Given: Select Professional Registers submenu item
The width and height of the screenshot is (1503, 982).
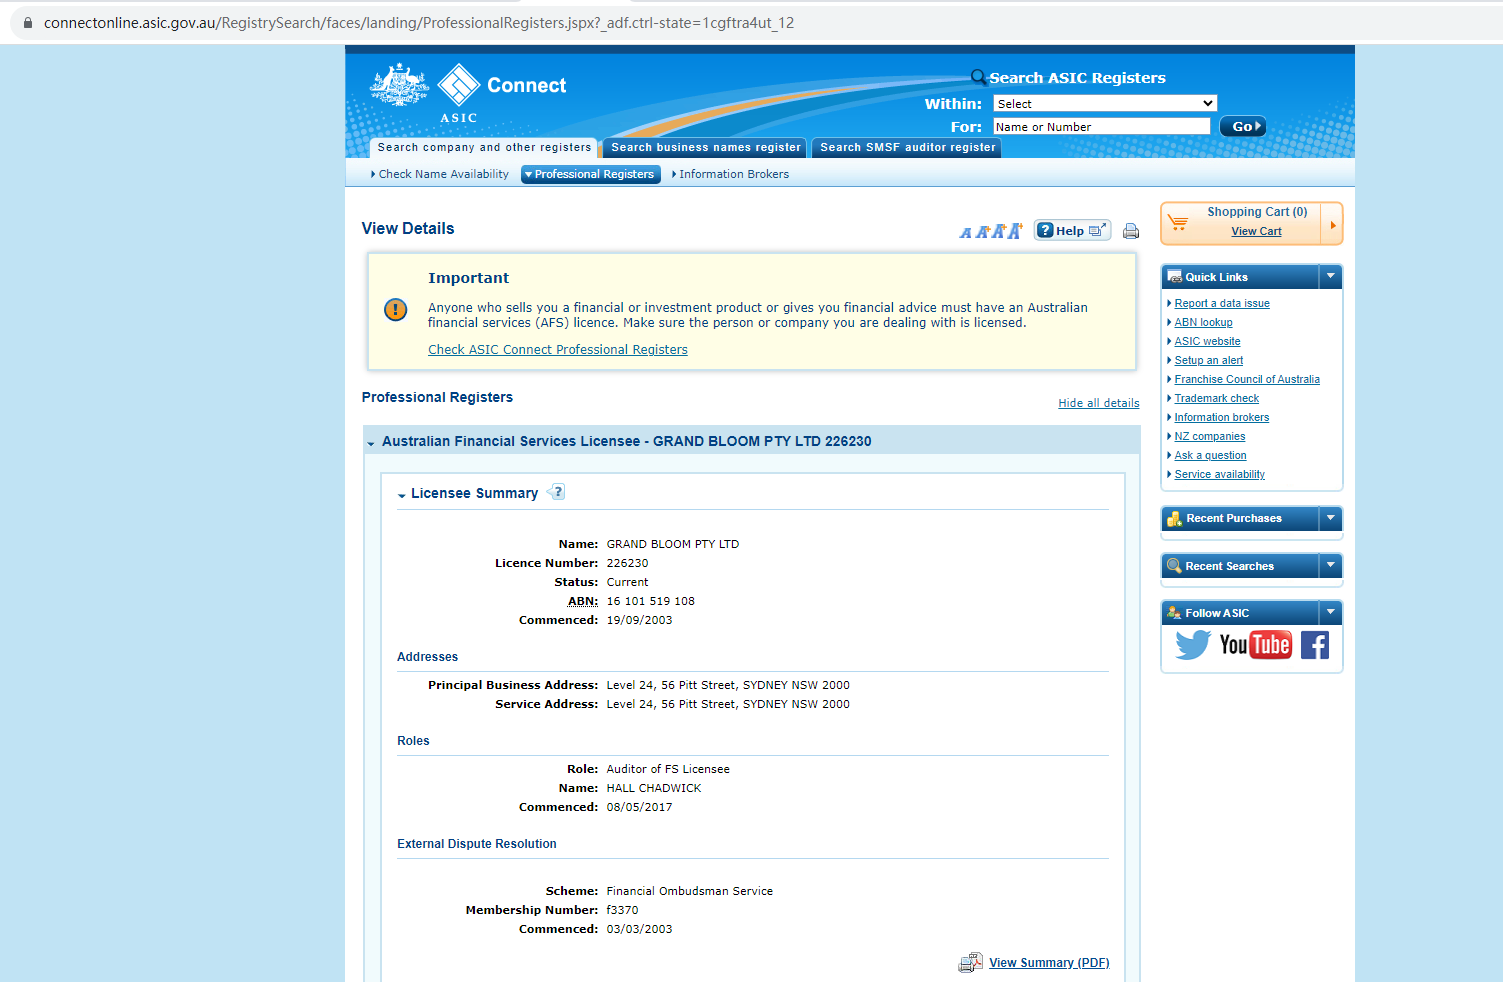Looking at the screenshot, I should click(591, 174).
